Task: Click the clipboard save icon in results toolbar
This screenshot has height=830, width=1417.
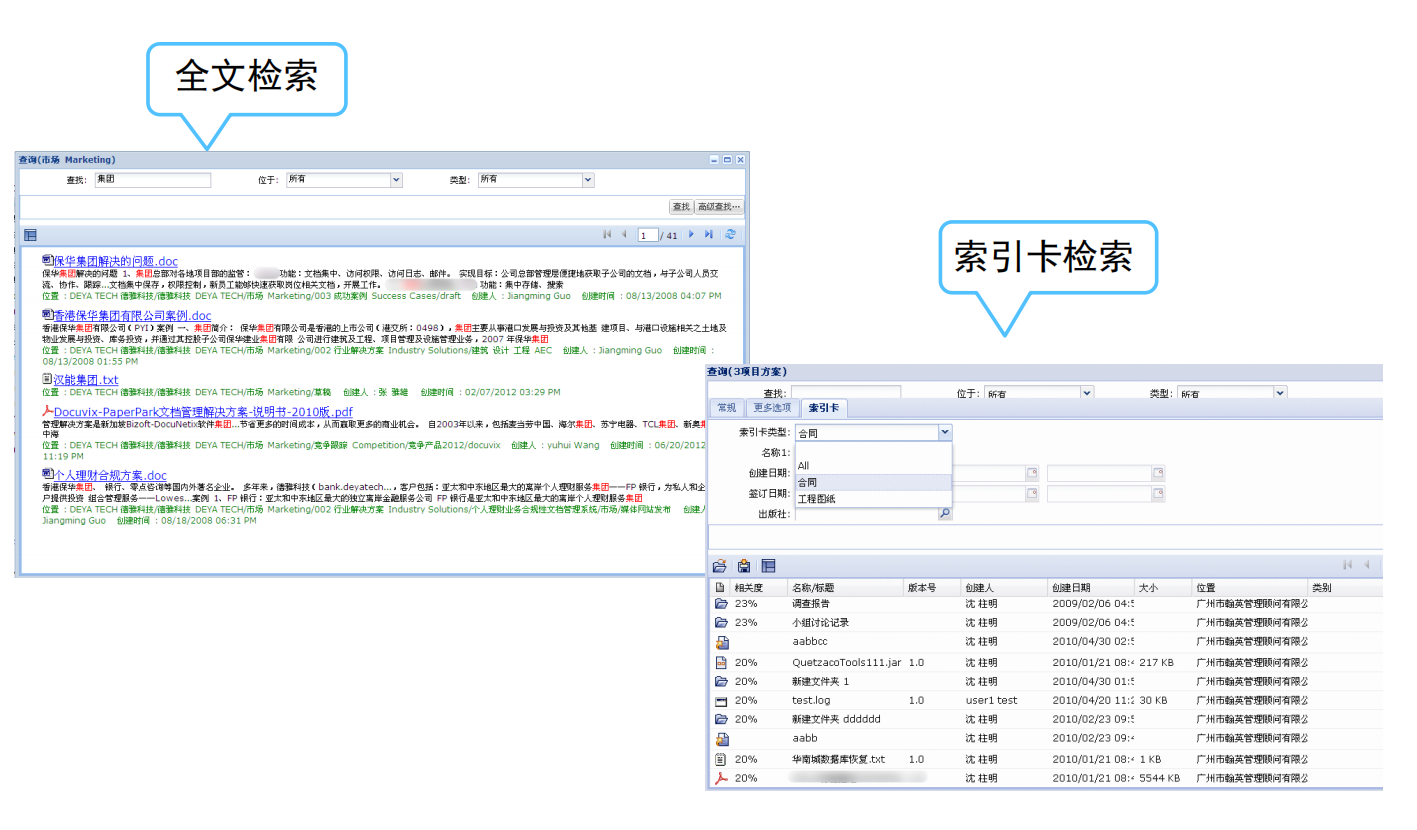Action: pyautogui.click(x=744, y=566)
